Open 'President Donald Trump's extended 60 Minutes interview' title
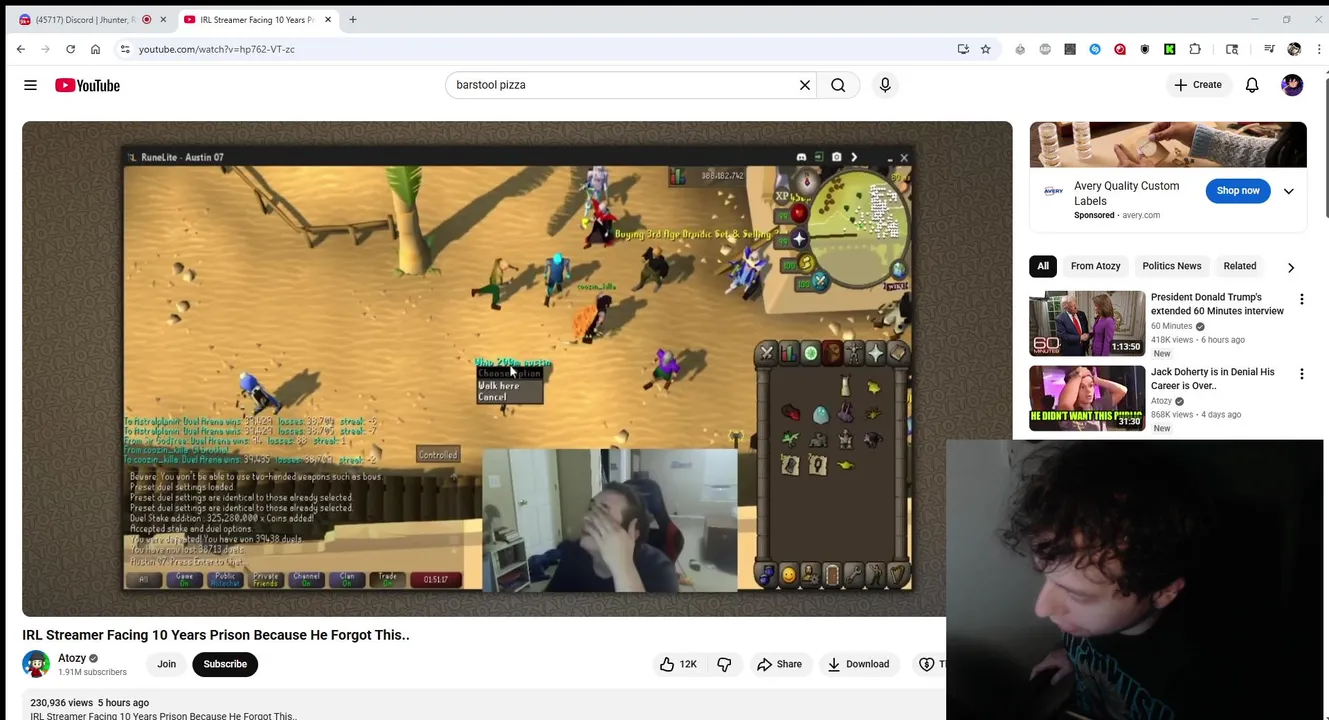The image size is (1329, 720). pyautogui.click(x=1217, y=304)
